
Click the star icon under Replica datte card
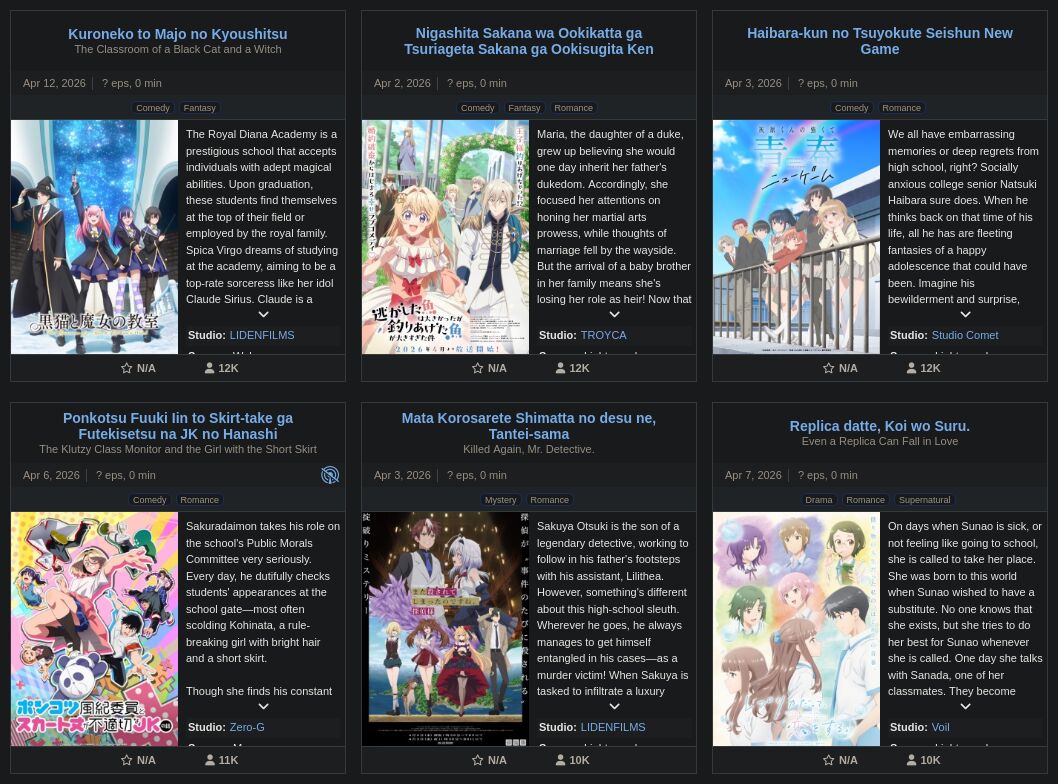829,760
